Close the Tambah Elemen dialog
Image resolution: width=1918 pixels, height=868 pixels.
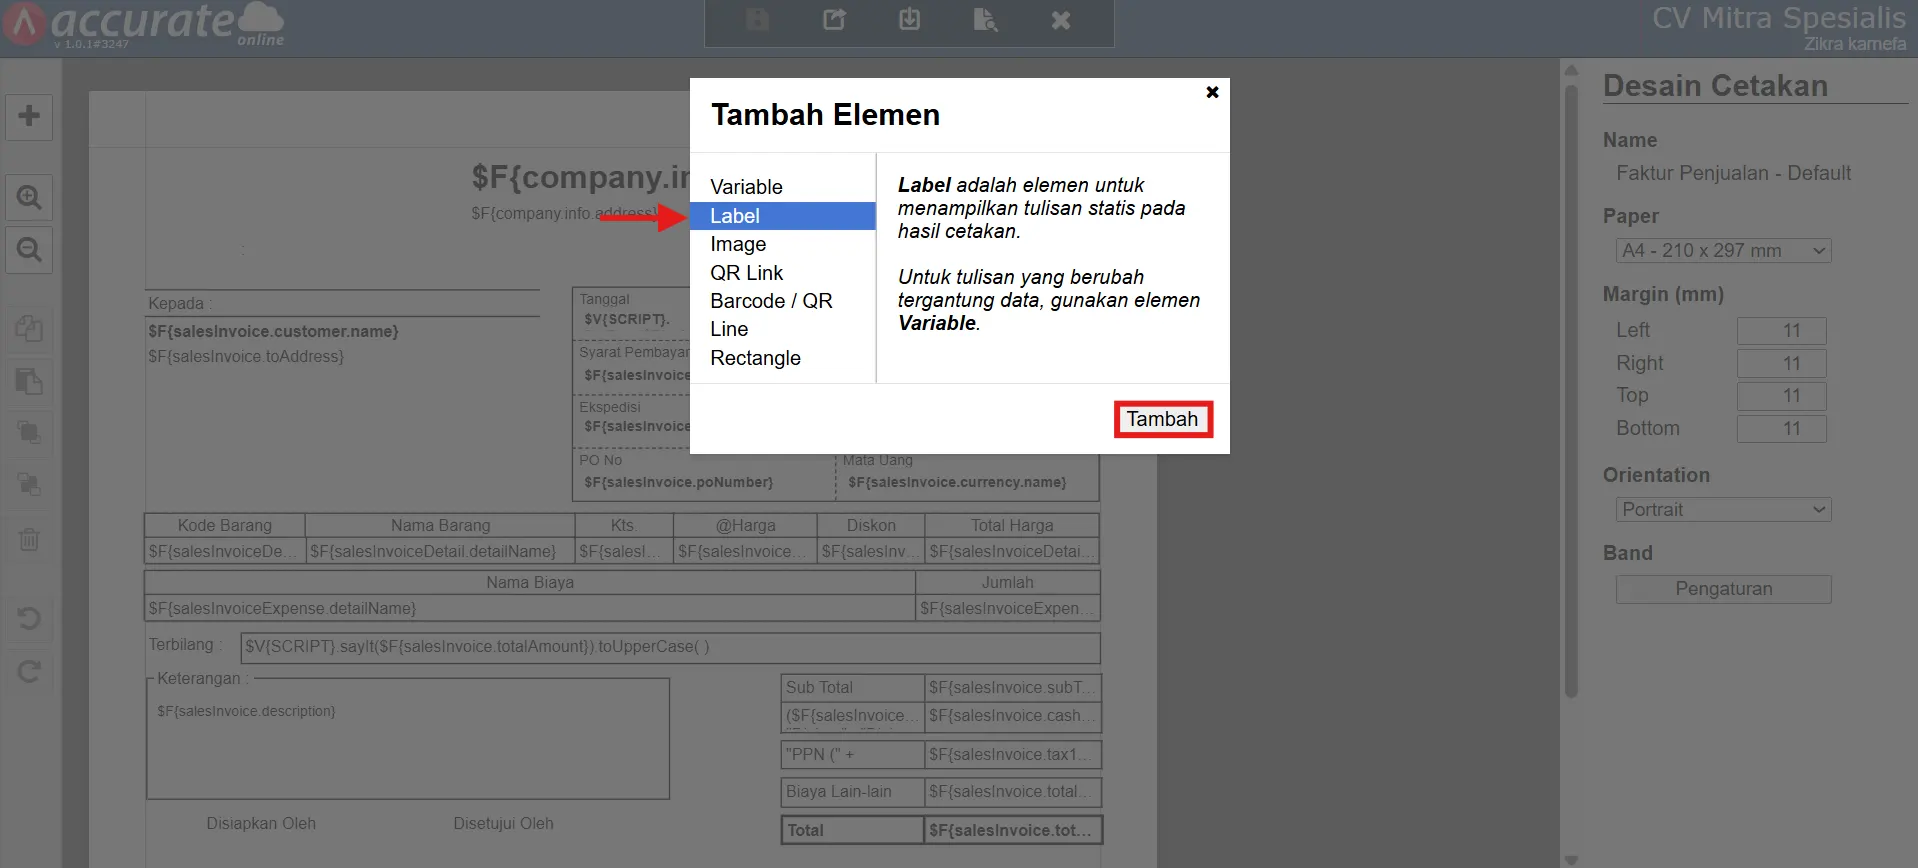(1212, 92)
